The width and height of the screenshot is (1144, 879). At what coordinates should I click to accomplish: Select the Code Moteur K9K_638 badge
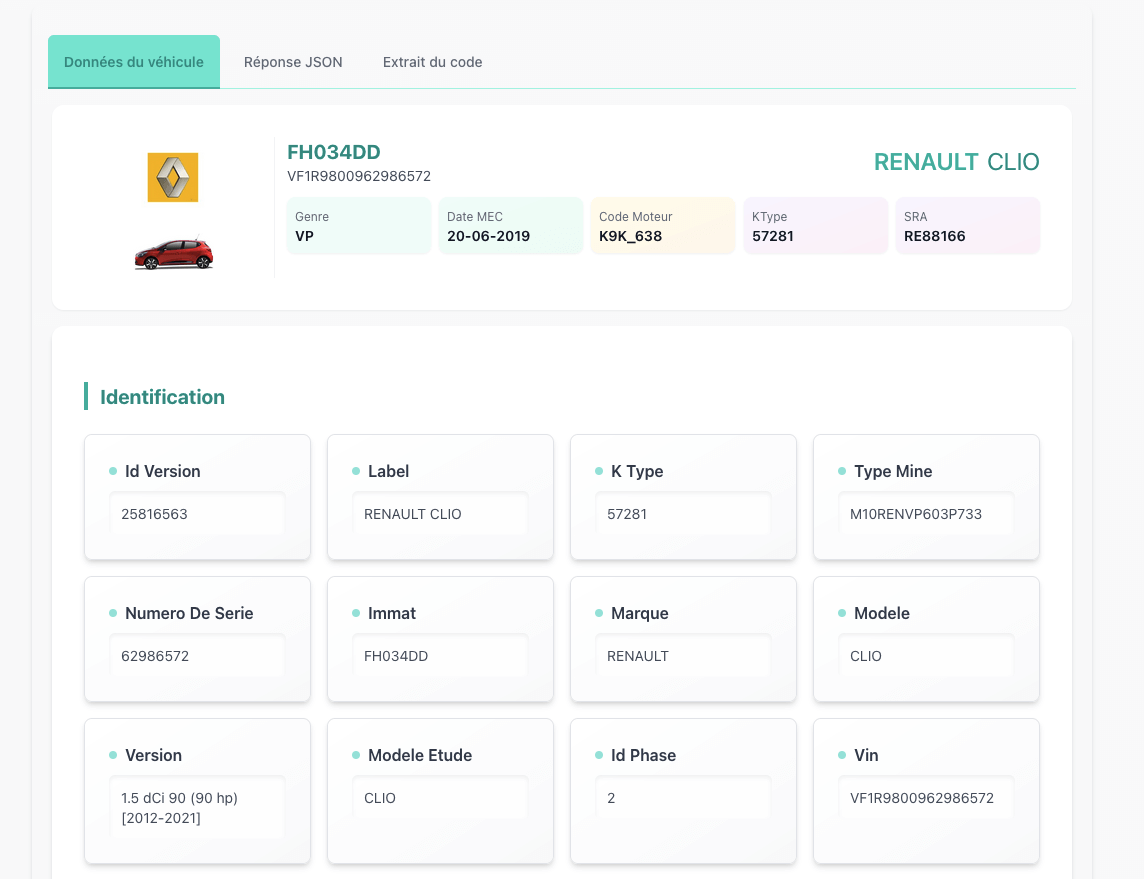pos(662,226)
